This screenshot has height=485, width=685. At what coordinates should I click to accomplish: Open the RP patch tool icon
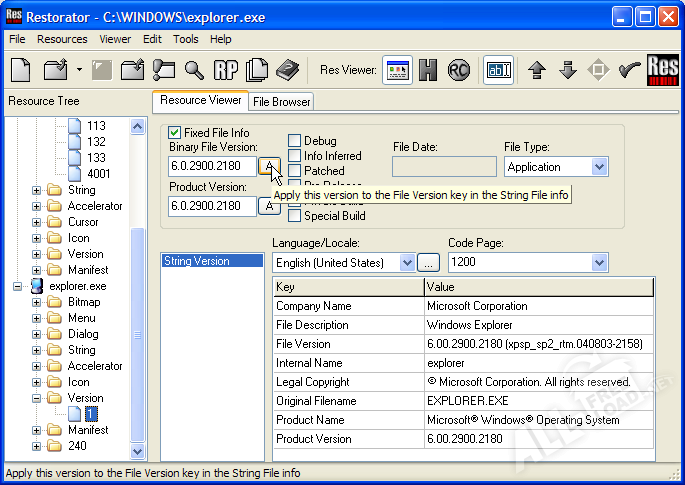coord(225,70)
